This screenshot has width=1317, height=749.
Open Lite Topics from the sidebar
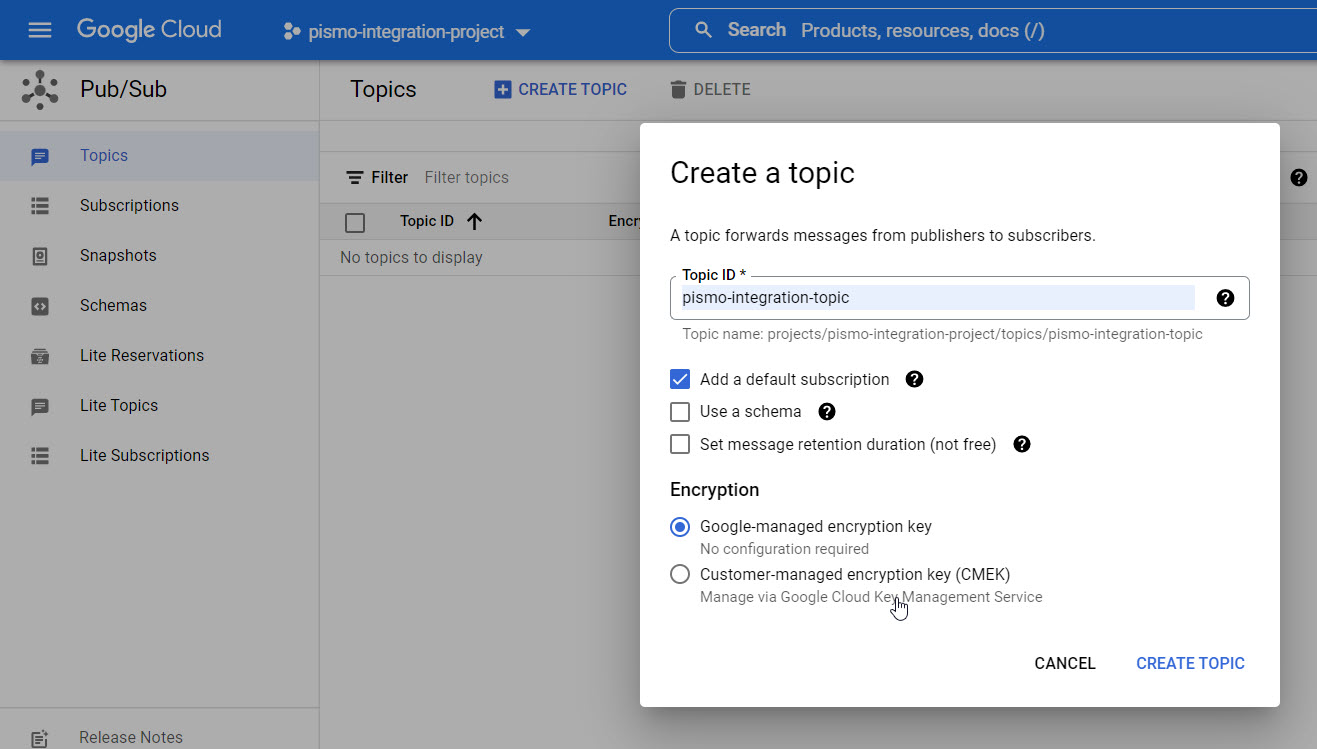pos(160,406)
